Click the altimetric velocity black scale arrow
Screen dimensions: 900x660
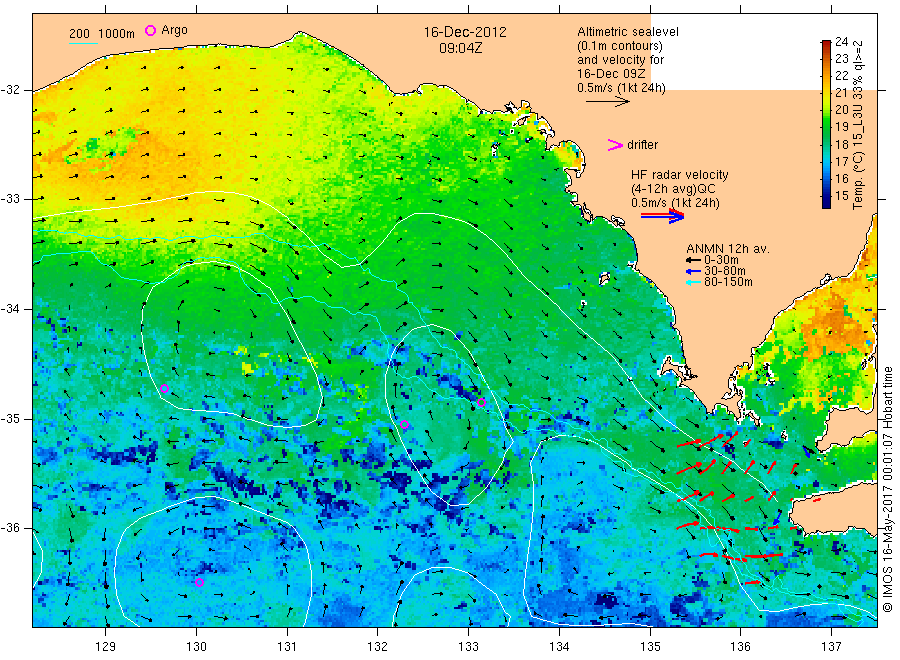pyautogui.click(x=607, y=102)
